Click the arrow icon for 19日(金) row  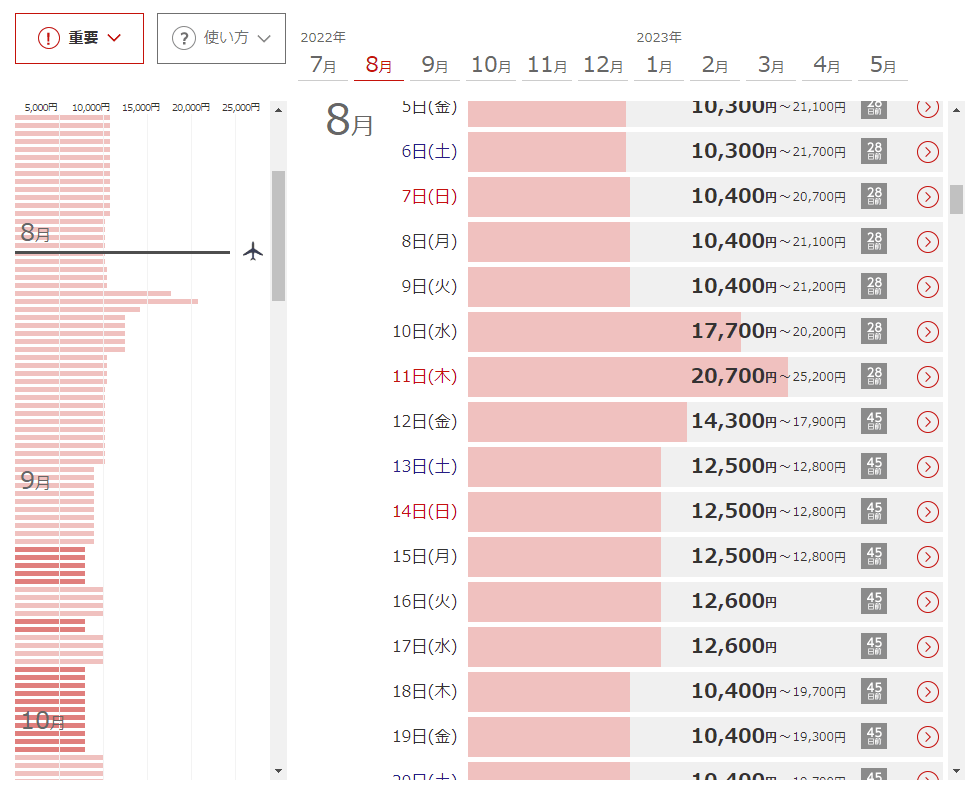point(927,737)
